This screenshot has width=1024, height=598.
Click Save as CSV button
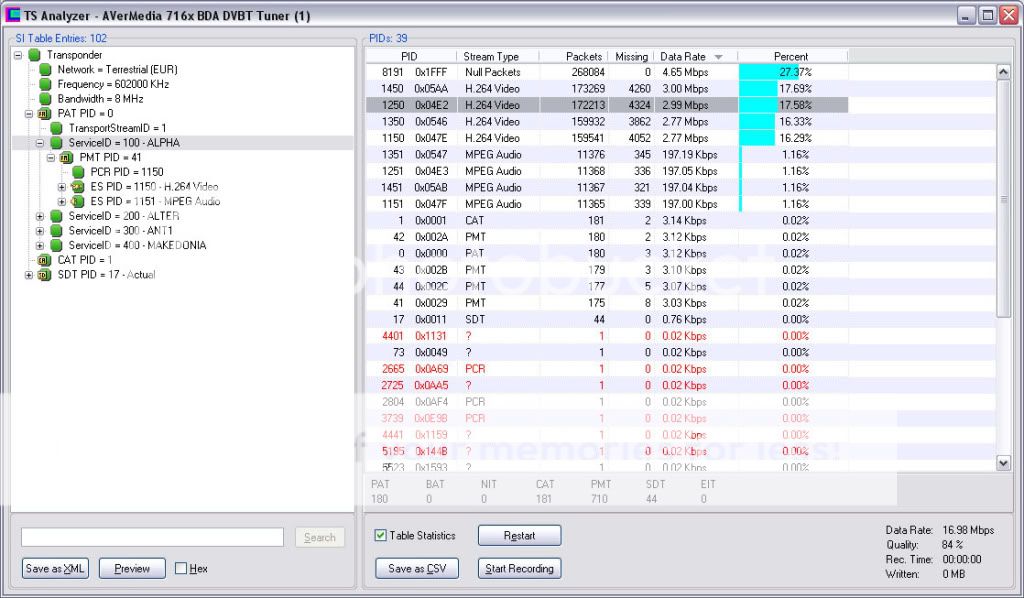(x=417, y=568)
